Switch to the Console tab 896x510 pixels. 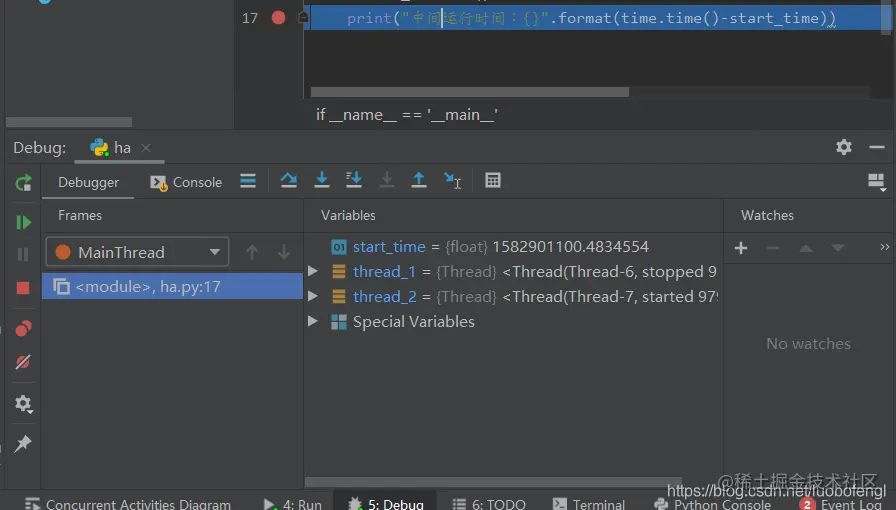186,182
